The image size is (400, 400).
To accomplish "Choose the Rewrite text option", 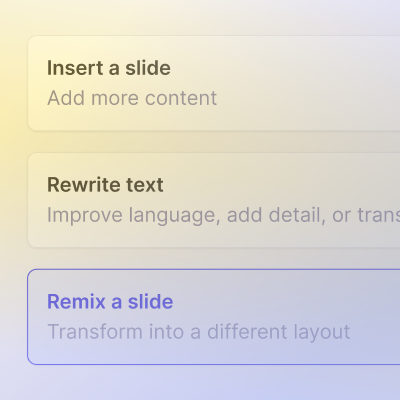I will coord(214,200).
